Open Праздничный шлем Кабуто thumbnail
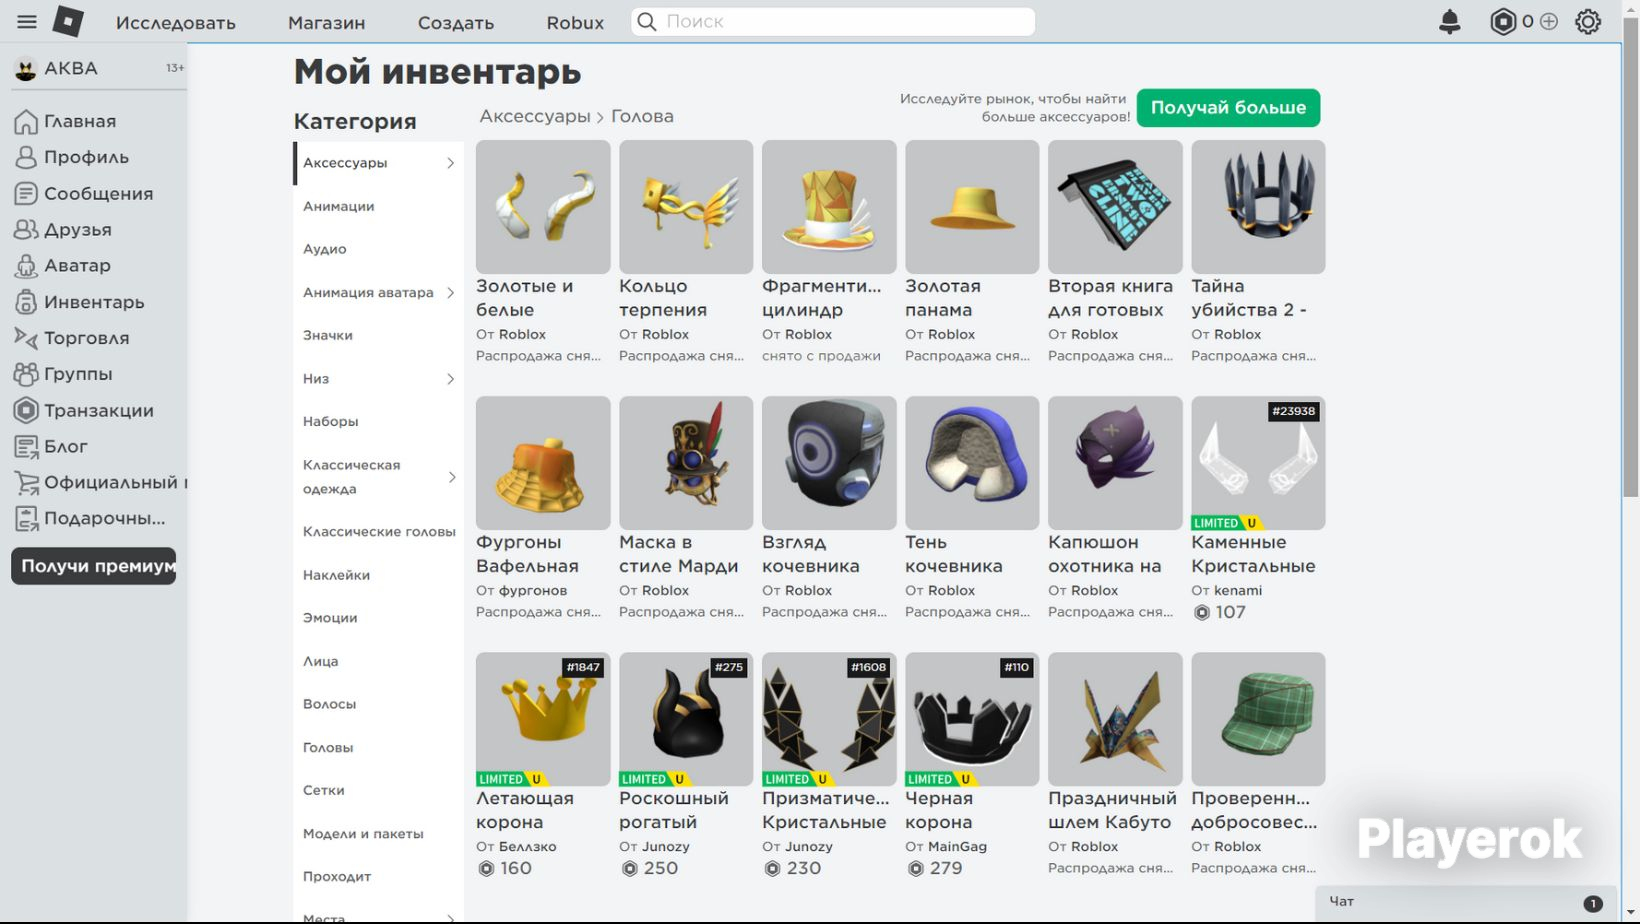 click(x=1115, y=719)
